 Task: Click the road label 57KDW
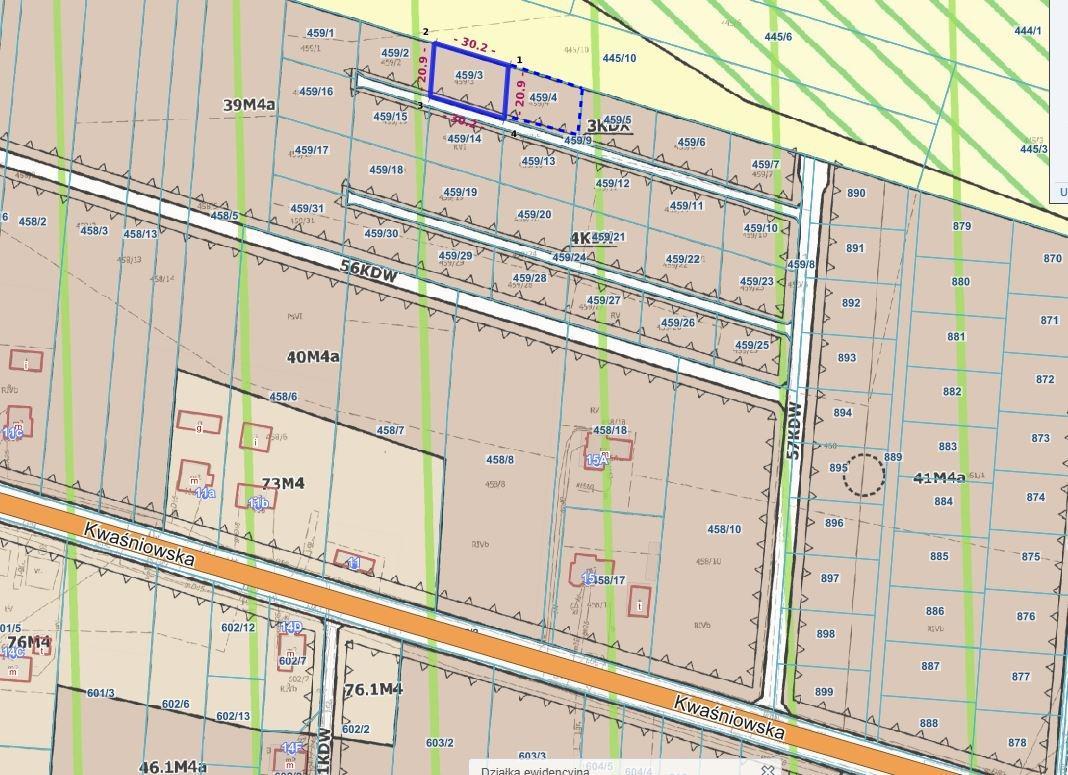point(794,430)
